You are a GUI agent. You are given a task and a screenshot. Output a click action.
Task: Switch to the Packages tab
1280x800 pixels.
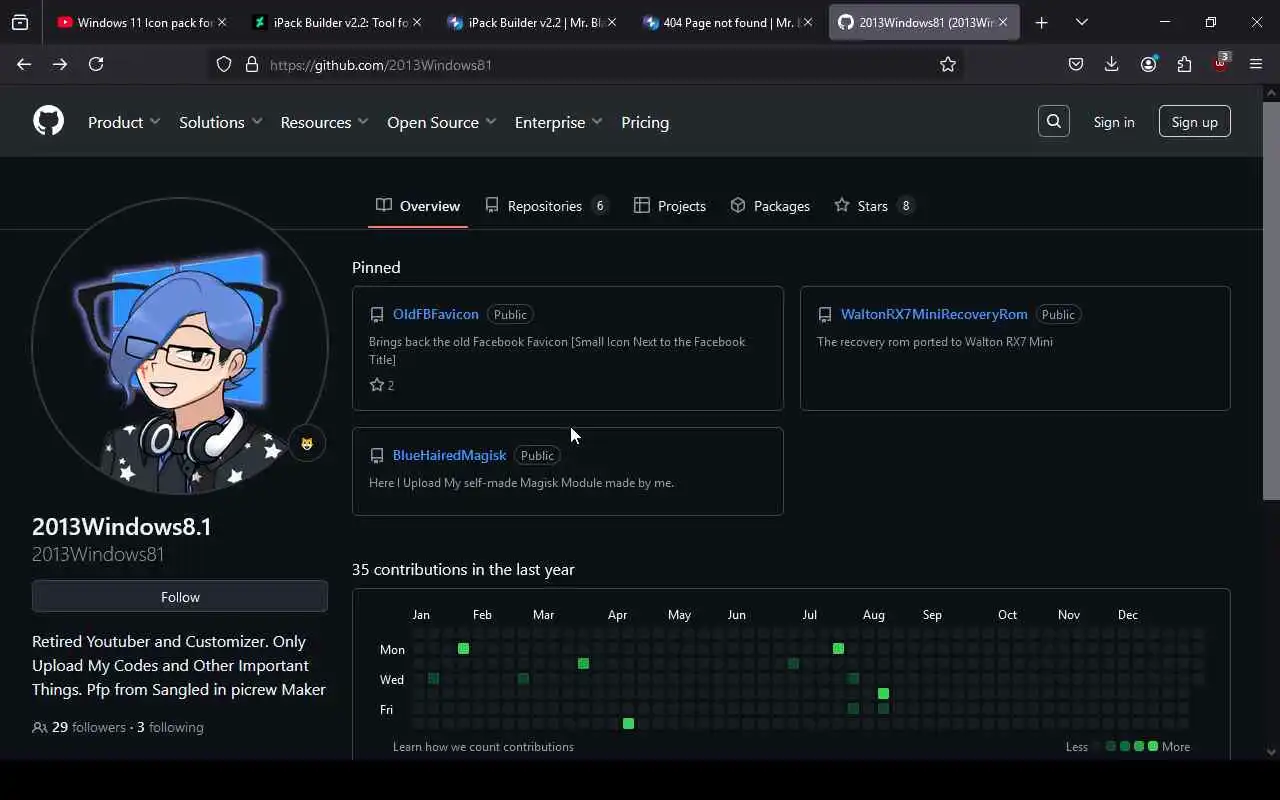pos(770,206)
